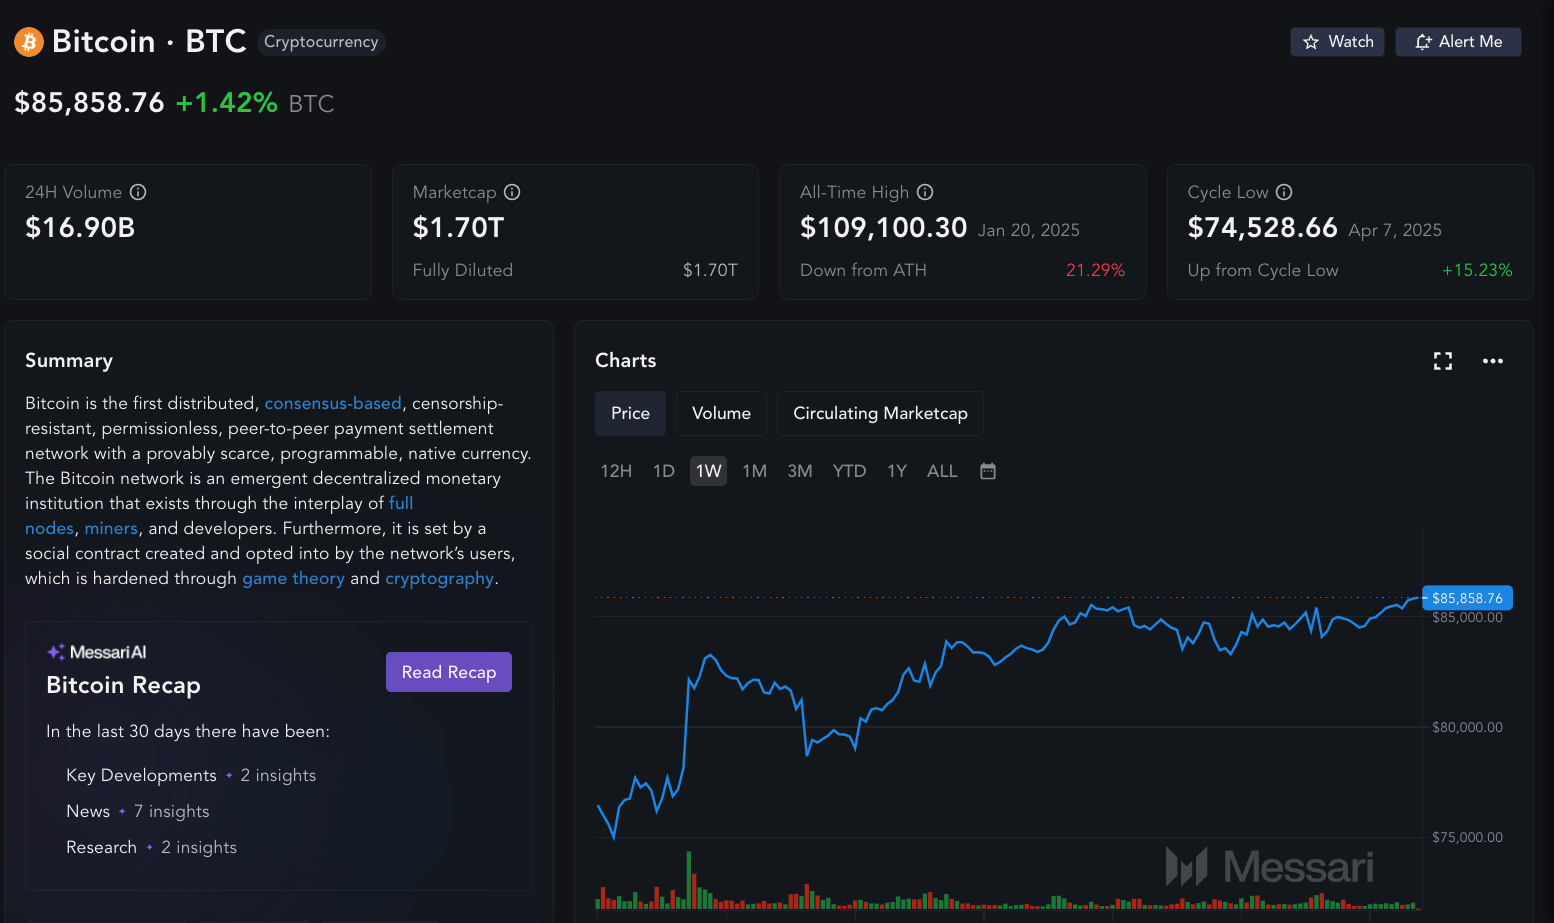Click the $109,100.30 all-time high value
Viewport: 1554px width, 923px height.
click(884, 228)
